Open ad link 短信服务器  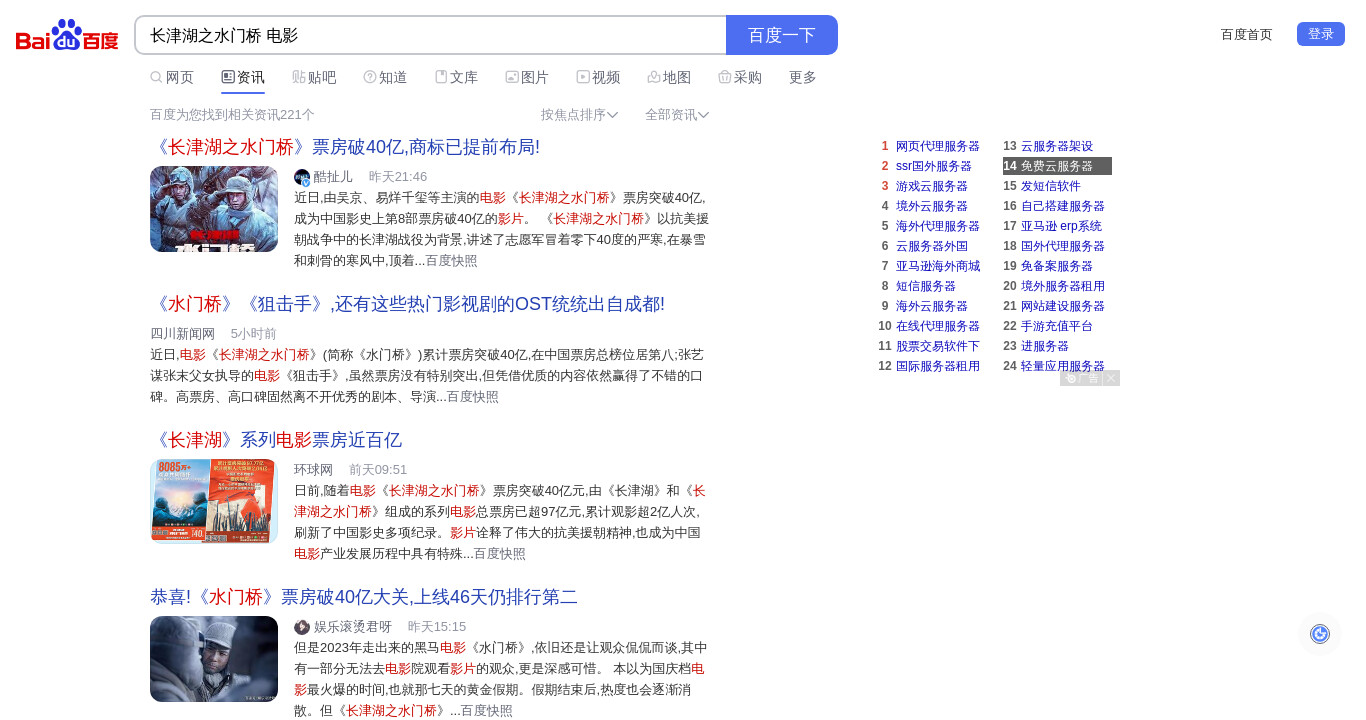click(926, 286)
